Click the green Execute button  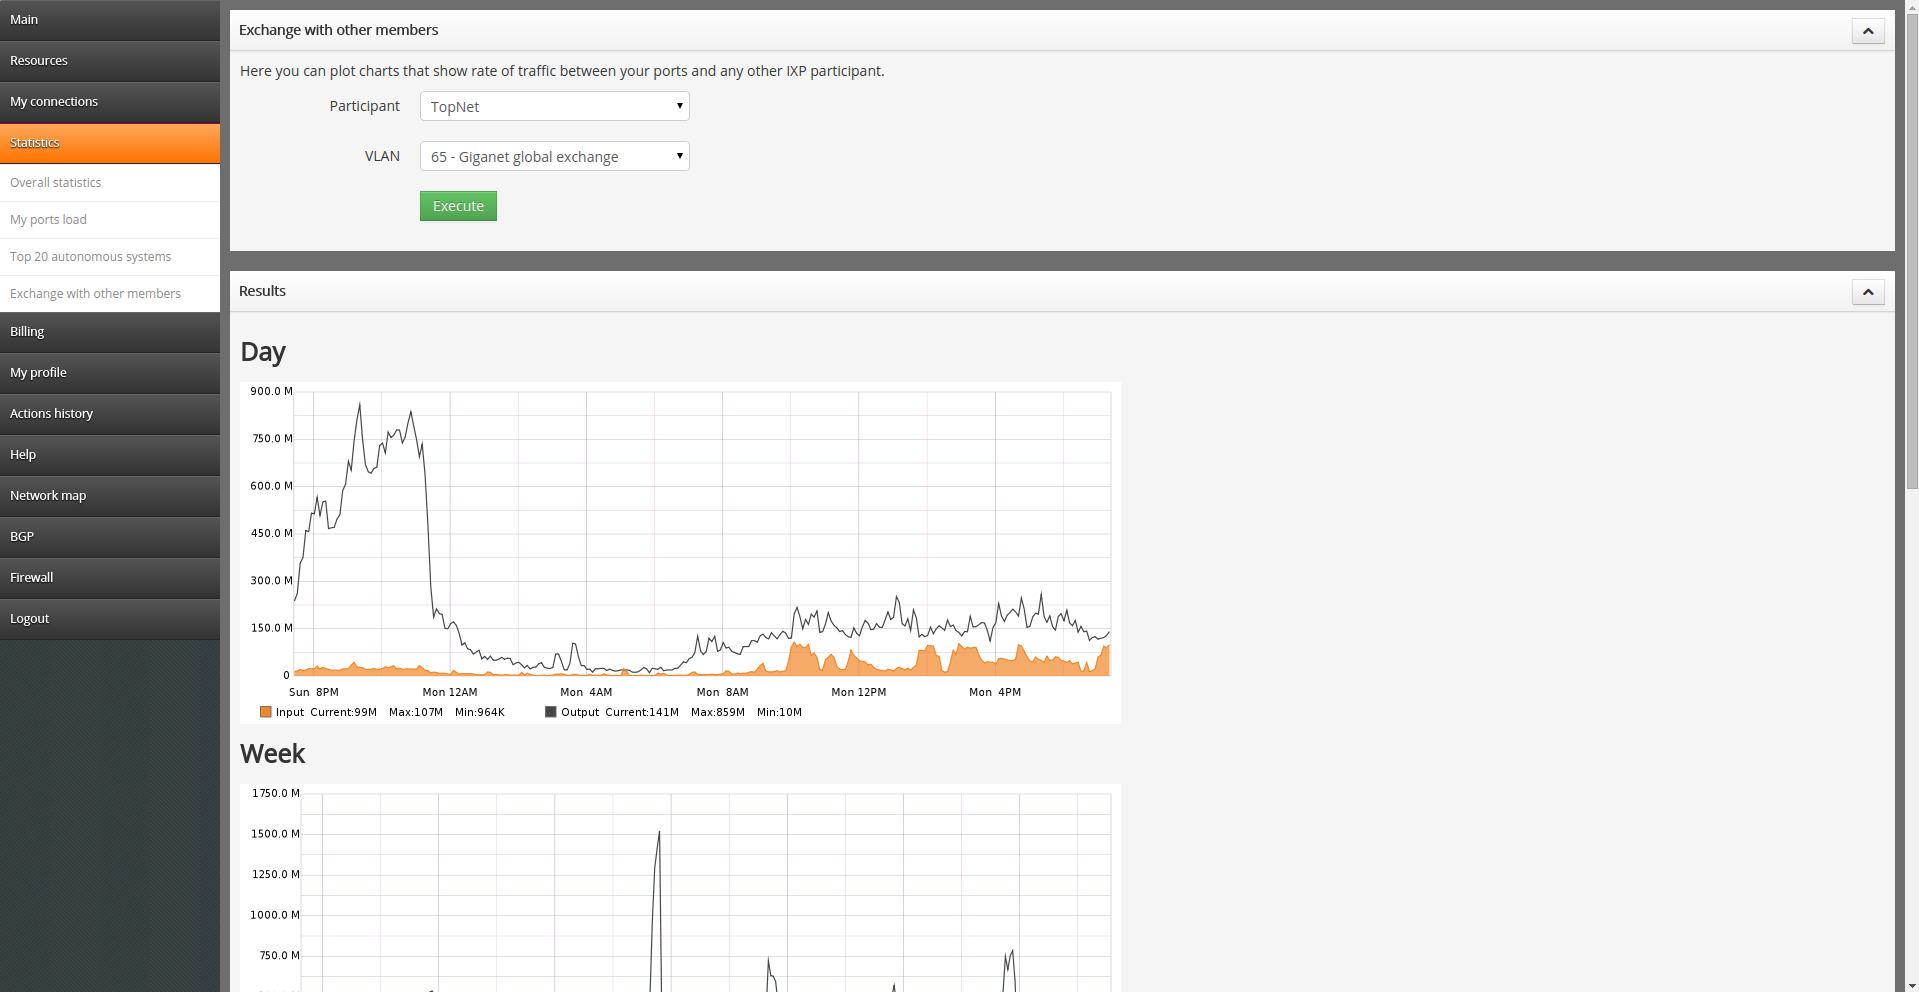pos(458,206)
